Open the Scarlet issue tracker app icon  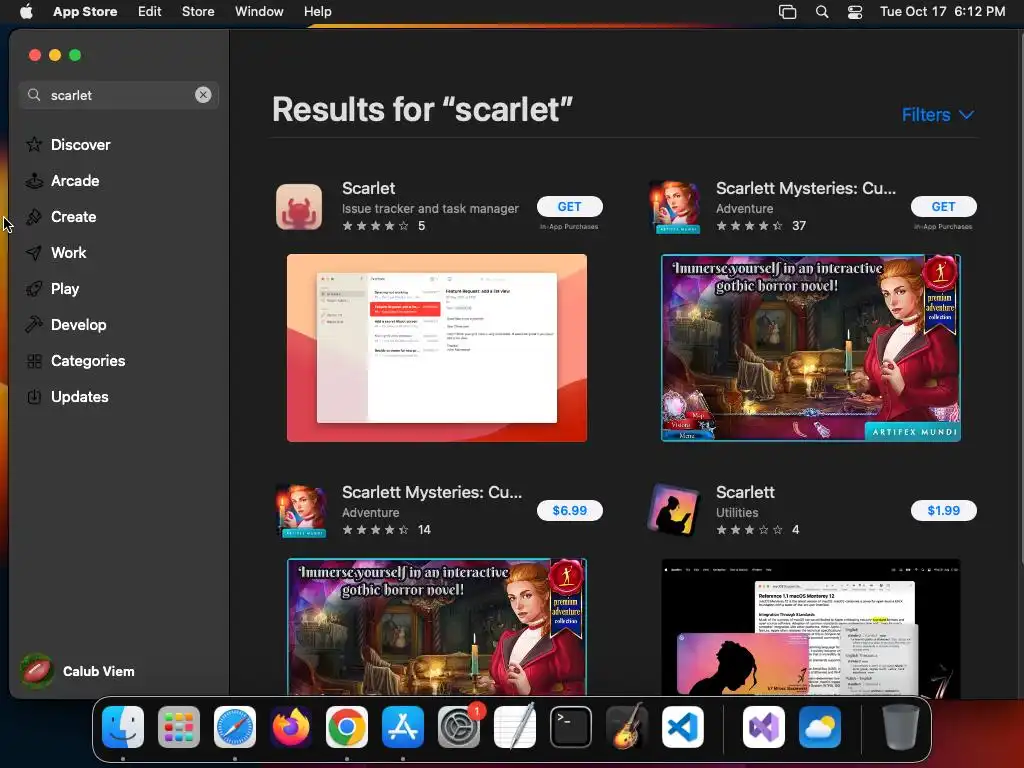tap(299, 206)
